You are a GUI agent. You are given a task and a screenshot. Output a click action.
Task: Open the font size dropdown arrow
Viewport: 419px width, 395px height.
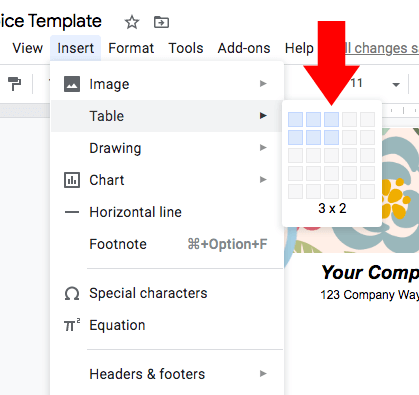[396, 85]
